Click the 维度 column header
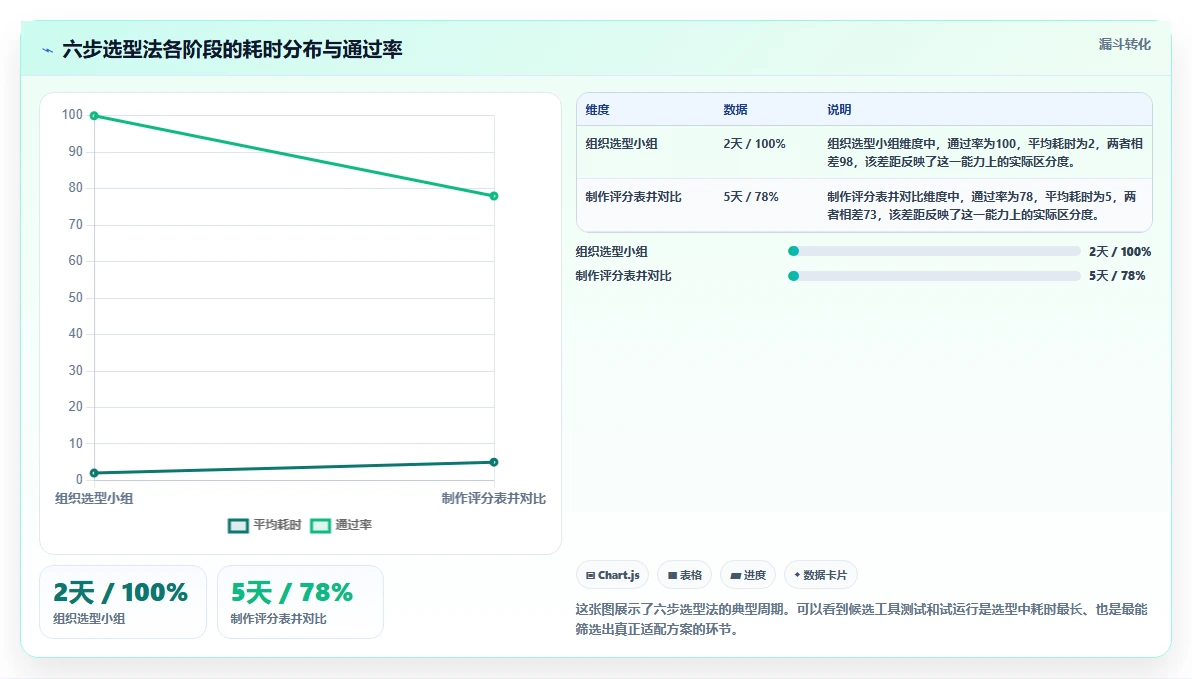1192x679 pixels. click(598, 109)
